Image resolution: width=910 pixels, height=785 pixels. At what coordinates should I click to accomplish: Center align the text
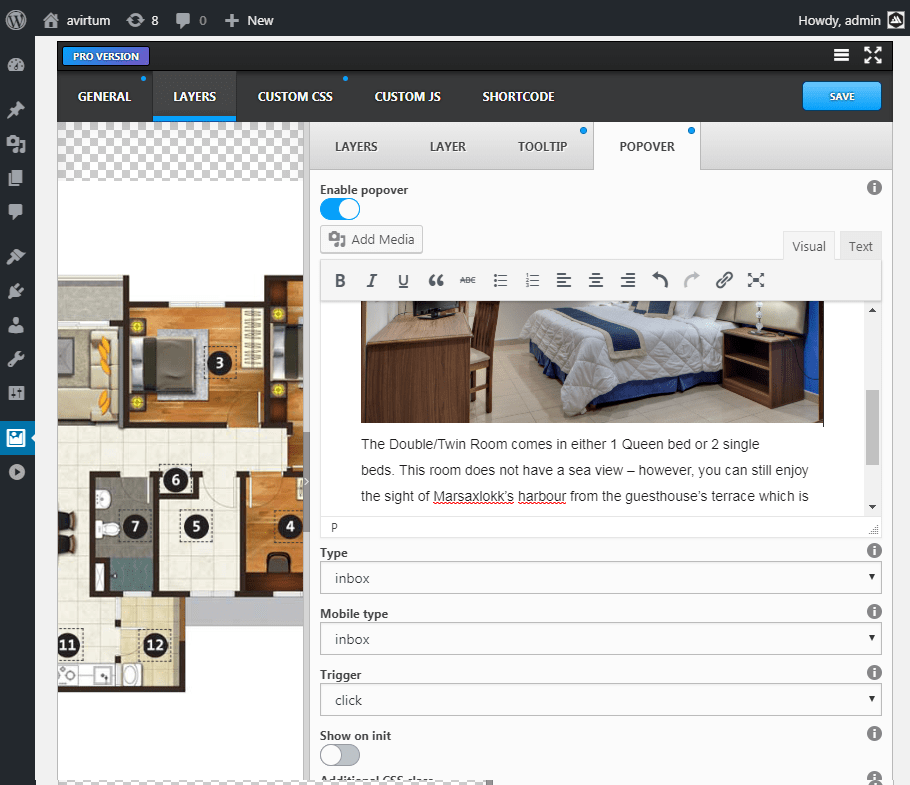pos(596,281)
